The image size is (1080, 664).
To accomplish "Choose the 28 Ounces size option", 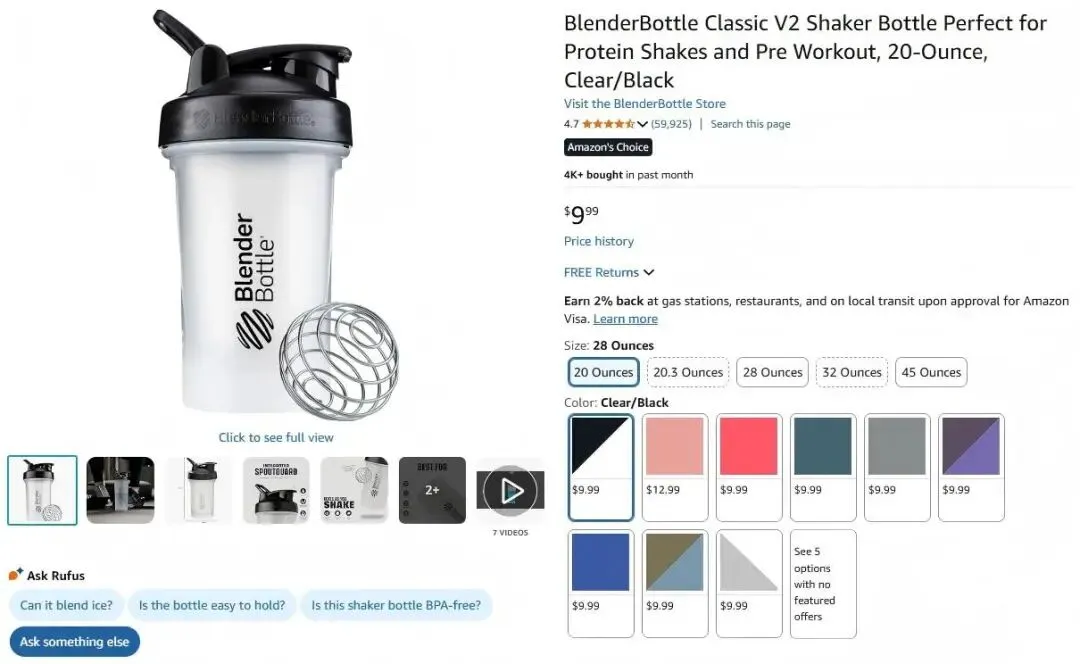I will coord(772,372).
